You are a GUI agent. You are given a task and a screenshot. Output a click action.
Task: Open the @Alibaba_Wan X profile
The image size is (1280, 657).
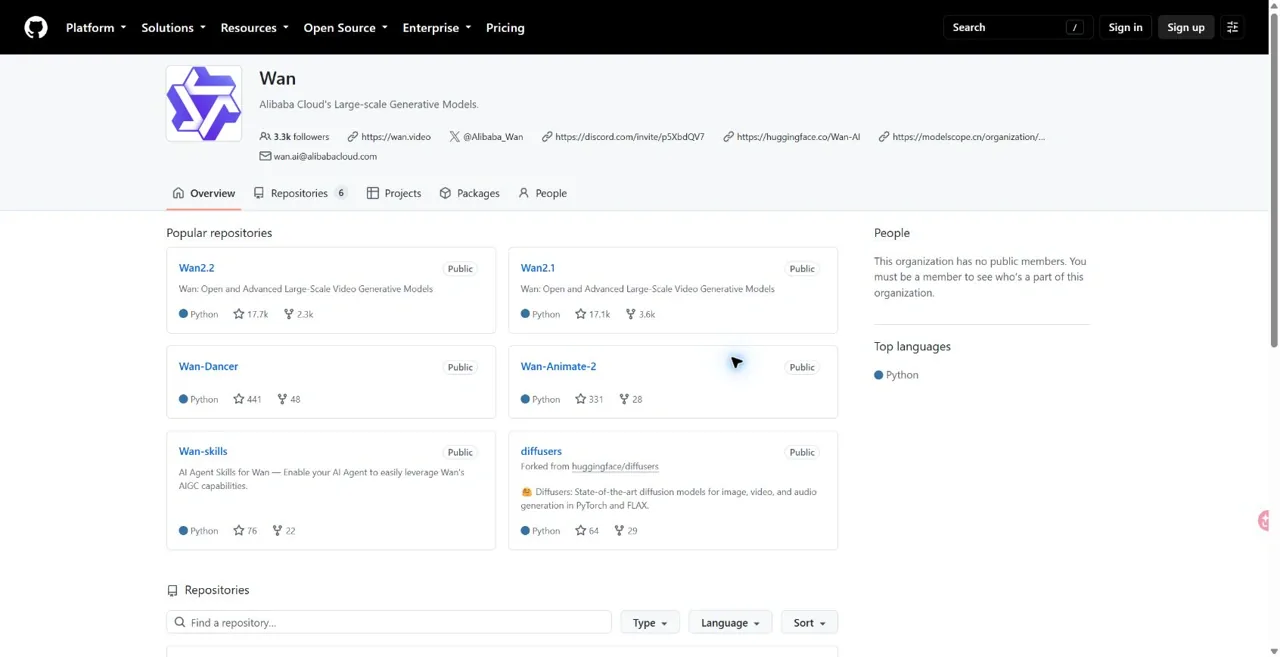click(486, 137)
